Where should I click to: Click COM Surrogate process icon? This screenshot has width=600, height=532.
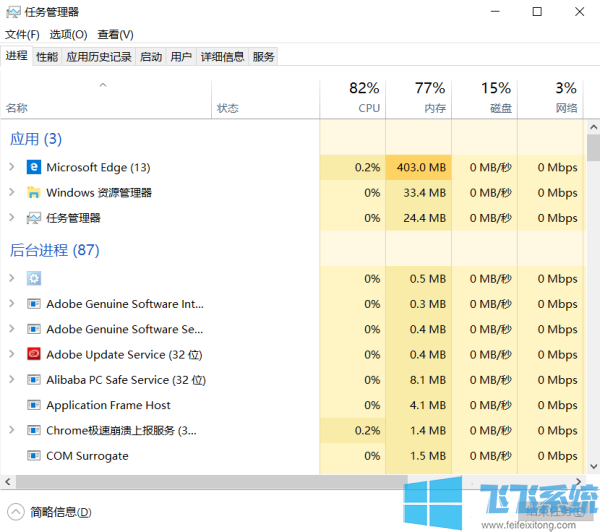tap(34, 456)
